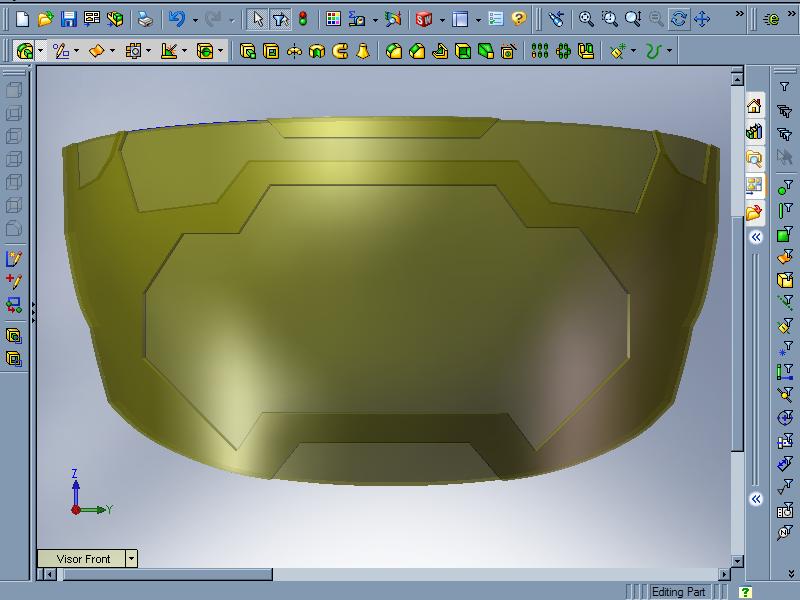
Task: Click Zoom to Fit magnifier
Action: click(x=586, y=19)
